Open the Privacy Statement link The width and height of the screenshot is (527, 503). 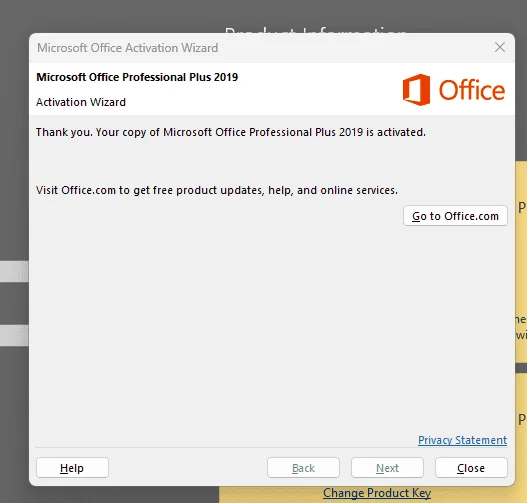tap(462, 440)
